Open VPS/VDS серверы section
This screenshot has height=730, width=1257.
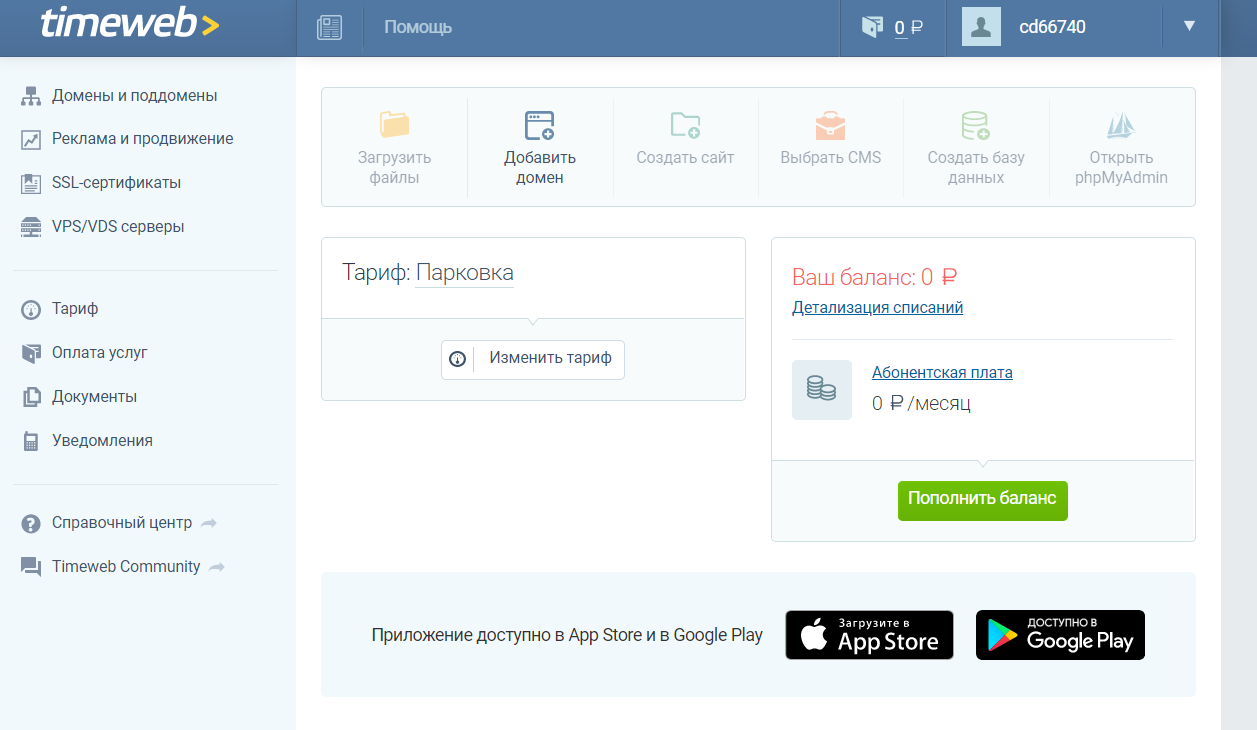118,227
